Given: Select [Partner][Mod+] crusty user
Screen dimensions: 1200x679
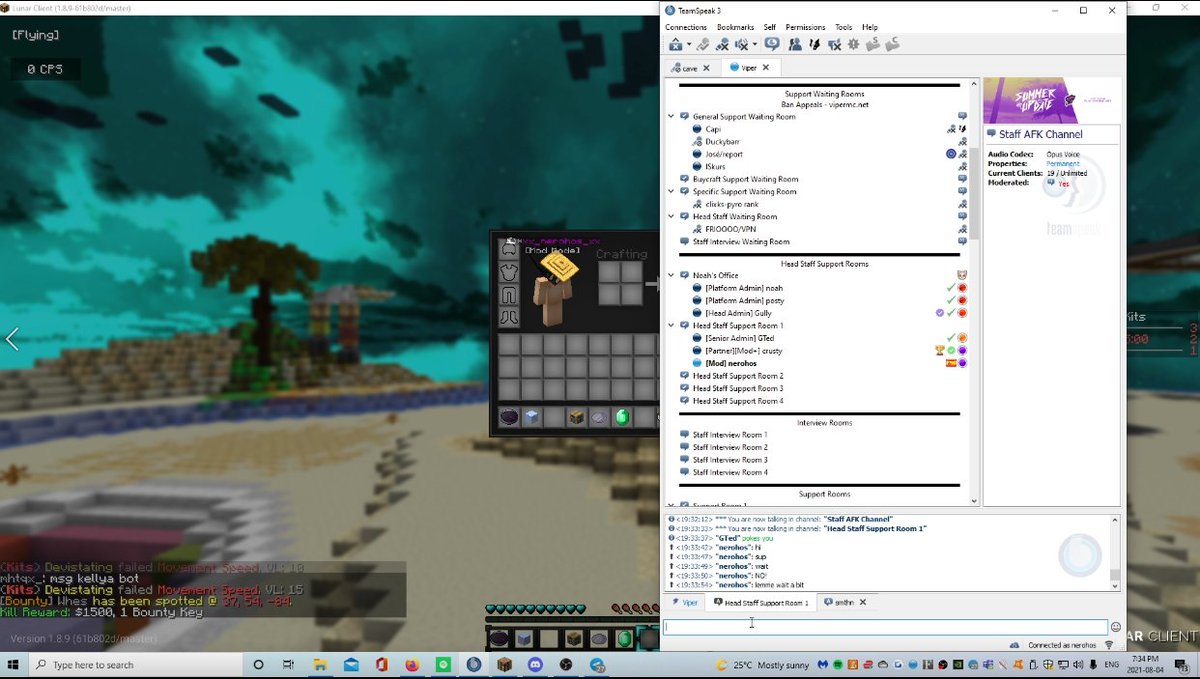Looking at the screenshot, I should 744,351.
